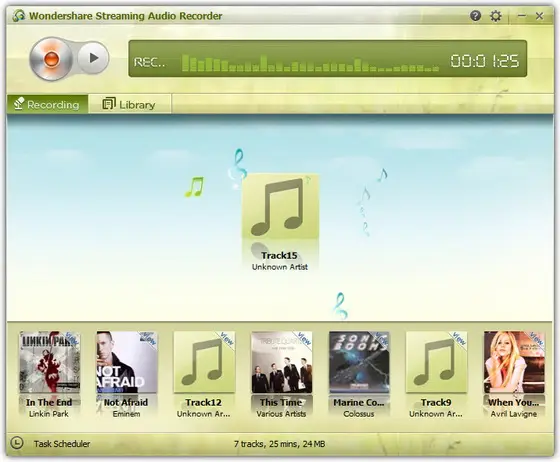Click View ribbon on Track12 cover
This screenshot has width=560, height=462.
click(x=226, y=338)
